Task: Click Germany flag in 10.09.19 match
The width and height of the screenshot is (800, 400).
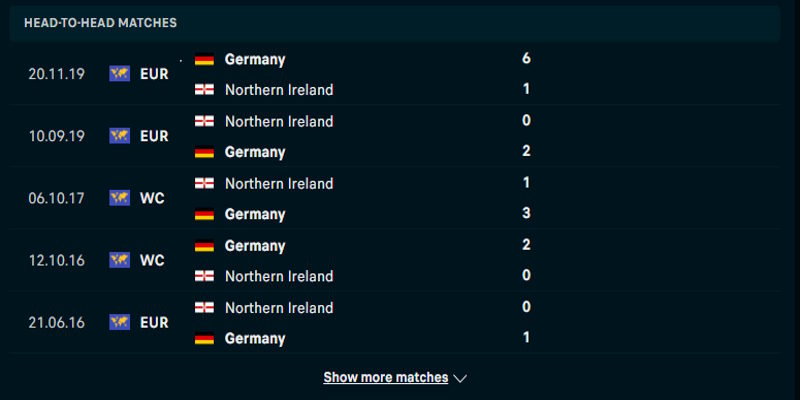Action: tap(204, 152)
